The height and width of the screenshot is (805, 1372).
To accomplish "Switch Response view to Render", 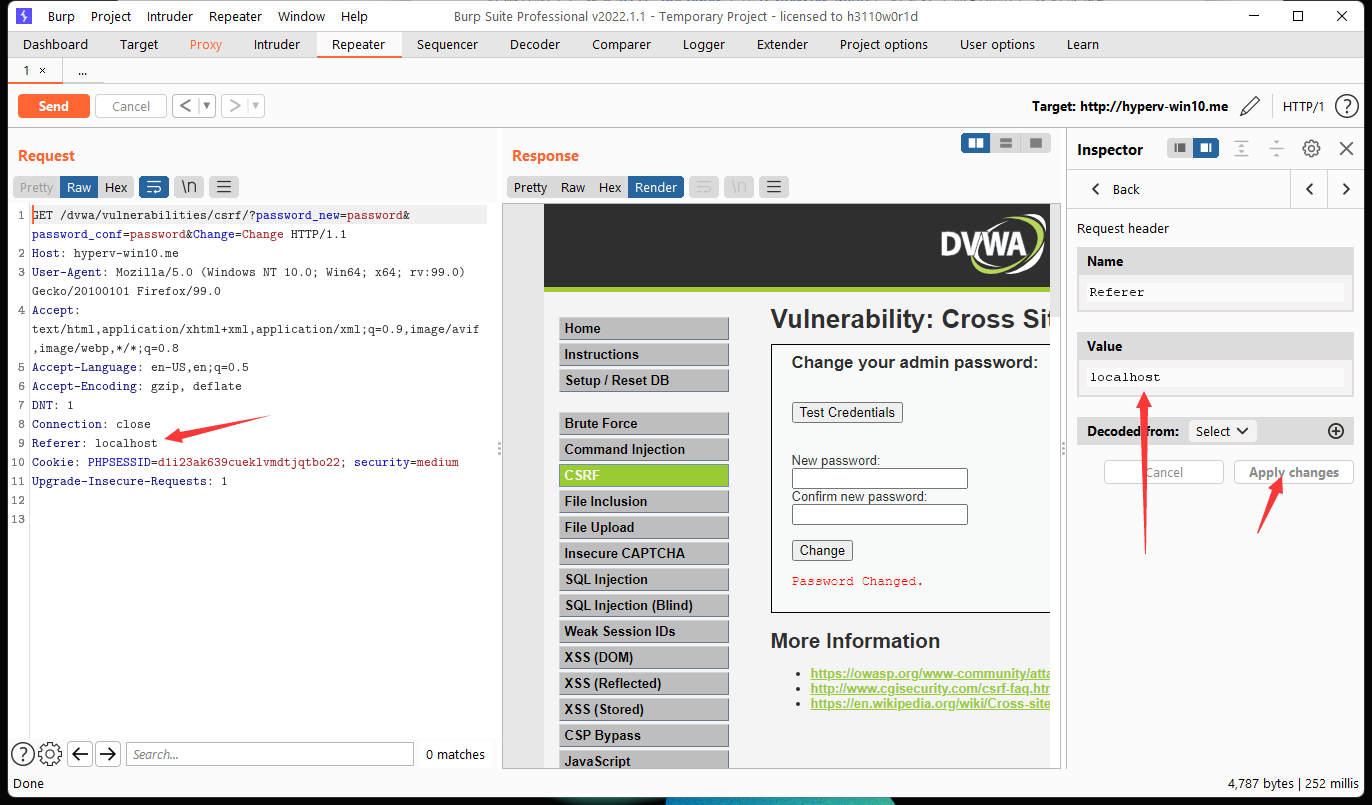I will pyautogui.click(x=656, y=187).
